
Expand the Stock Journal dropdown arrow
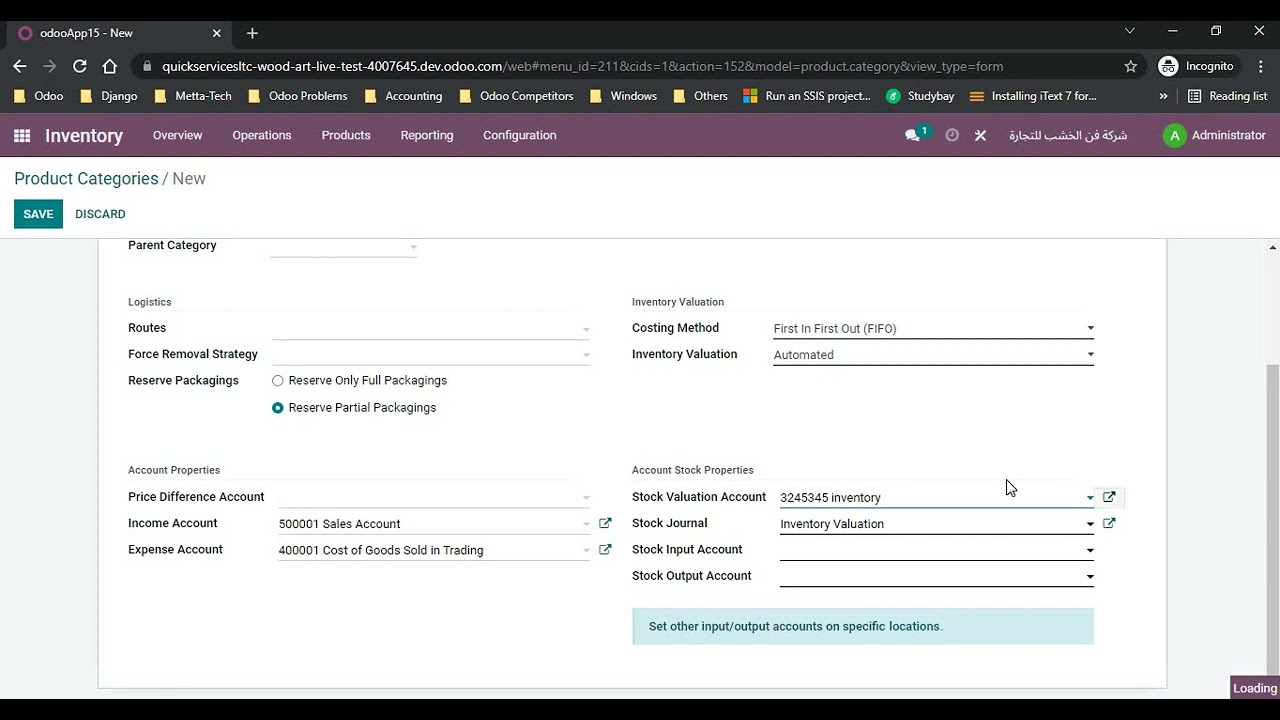tap(1090, 524)
